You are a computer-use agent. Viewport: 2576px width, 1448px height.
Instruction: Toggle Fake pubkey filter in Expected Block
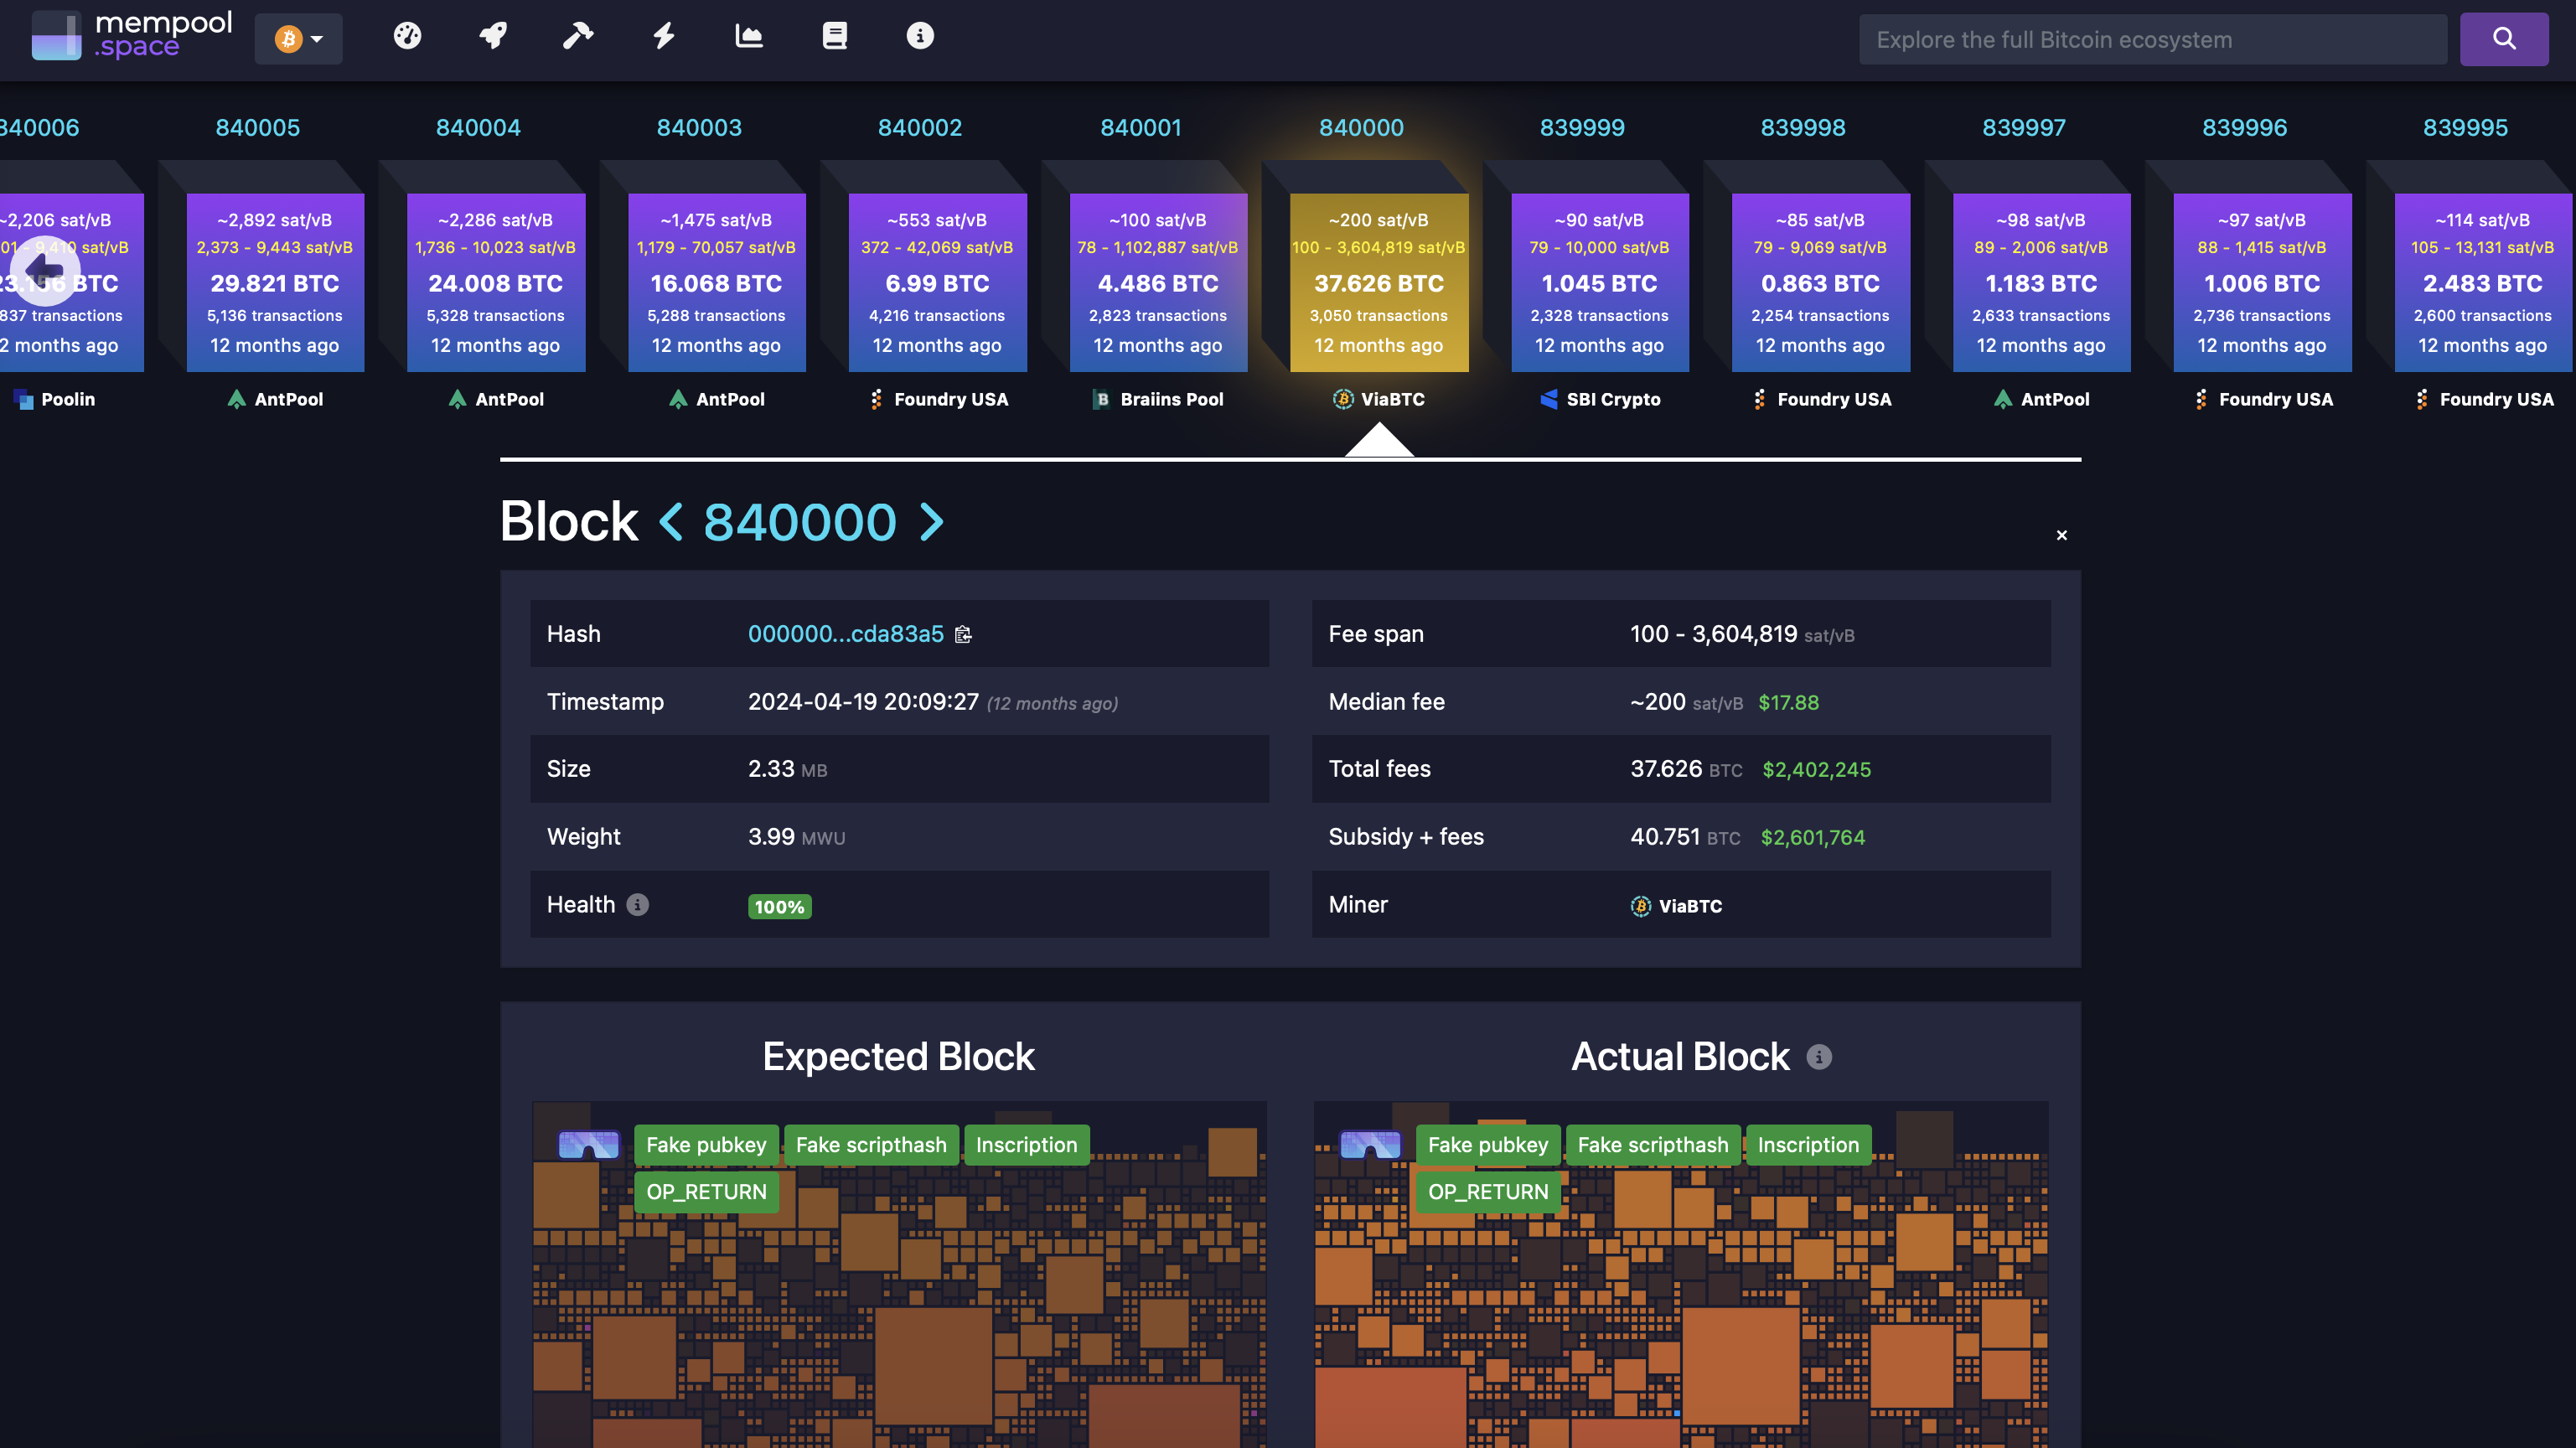click(x=706, y=1144)
